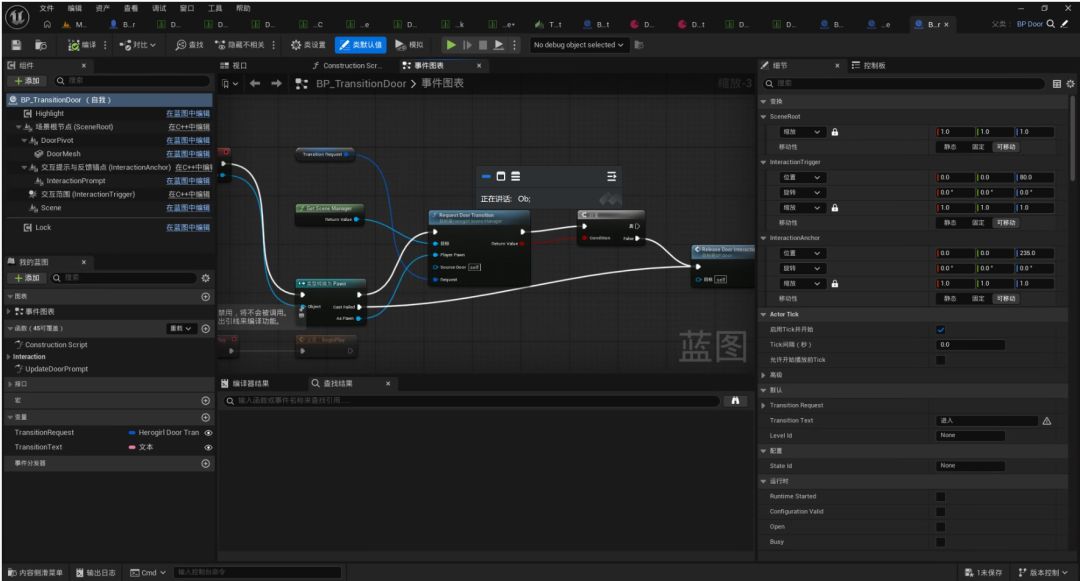The width and height of the screenshot is (1080, 581).
Task: Open the No debug object selected dropdown
Action: [x=578, y=45]
